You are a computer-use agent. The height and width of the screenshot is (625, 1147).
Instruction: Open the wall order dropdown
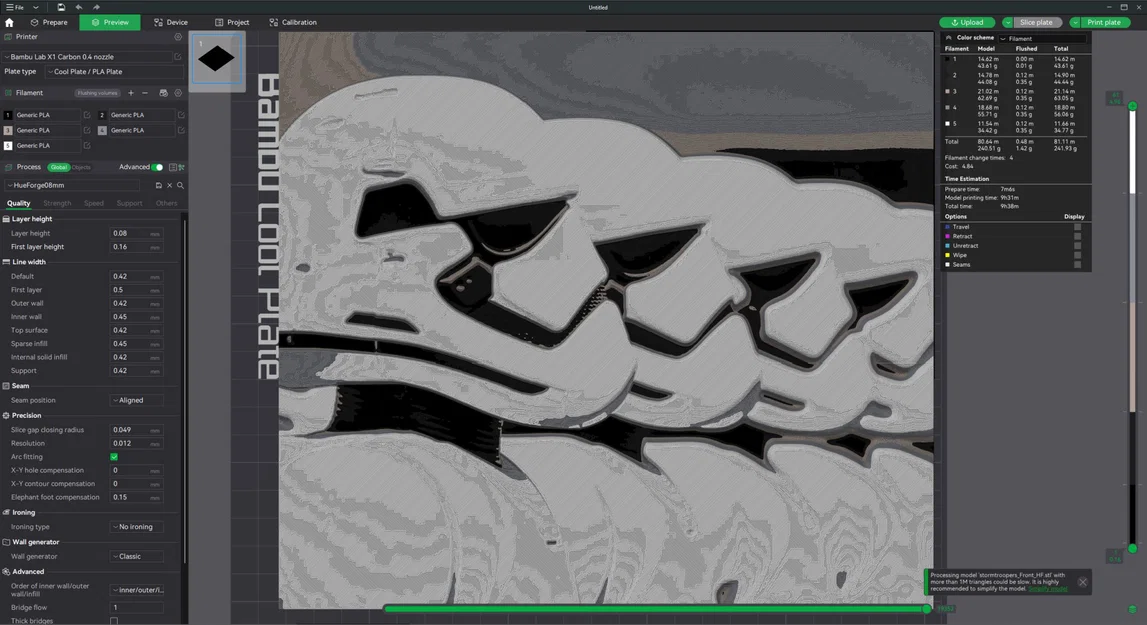pos(136,590)
